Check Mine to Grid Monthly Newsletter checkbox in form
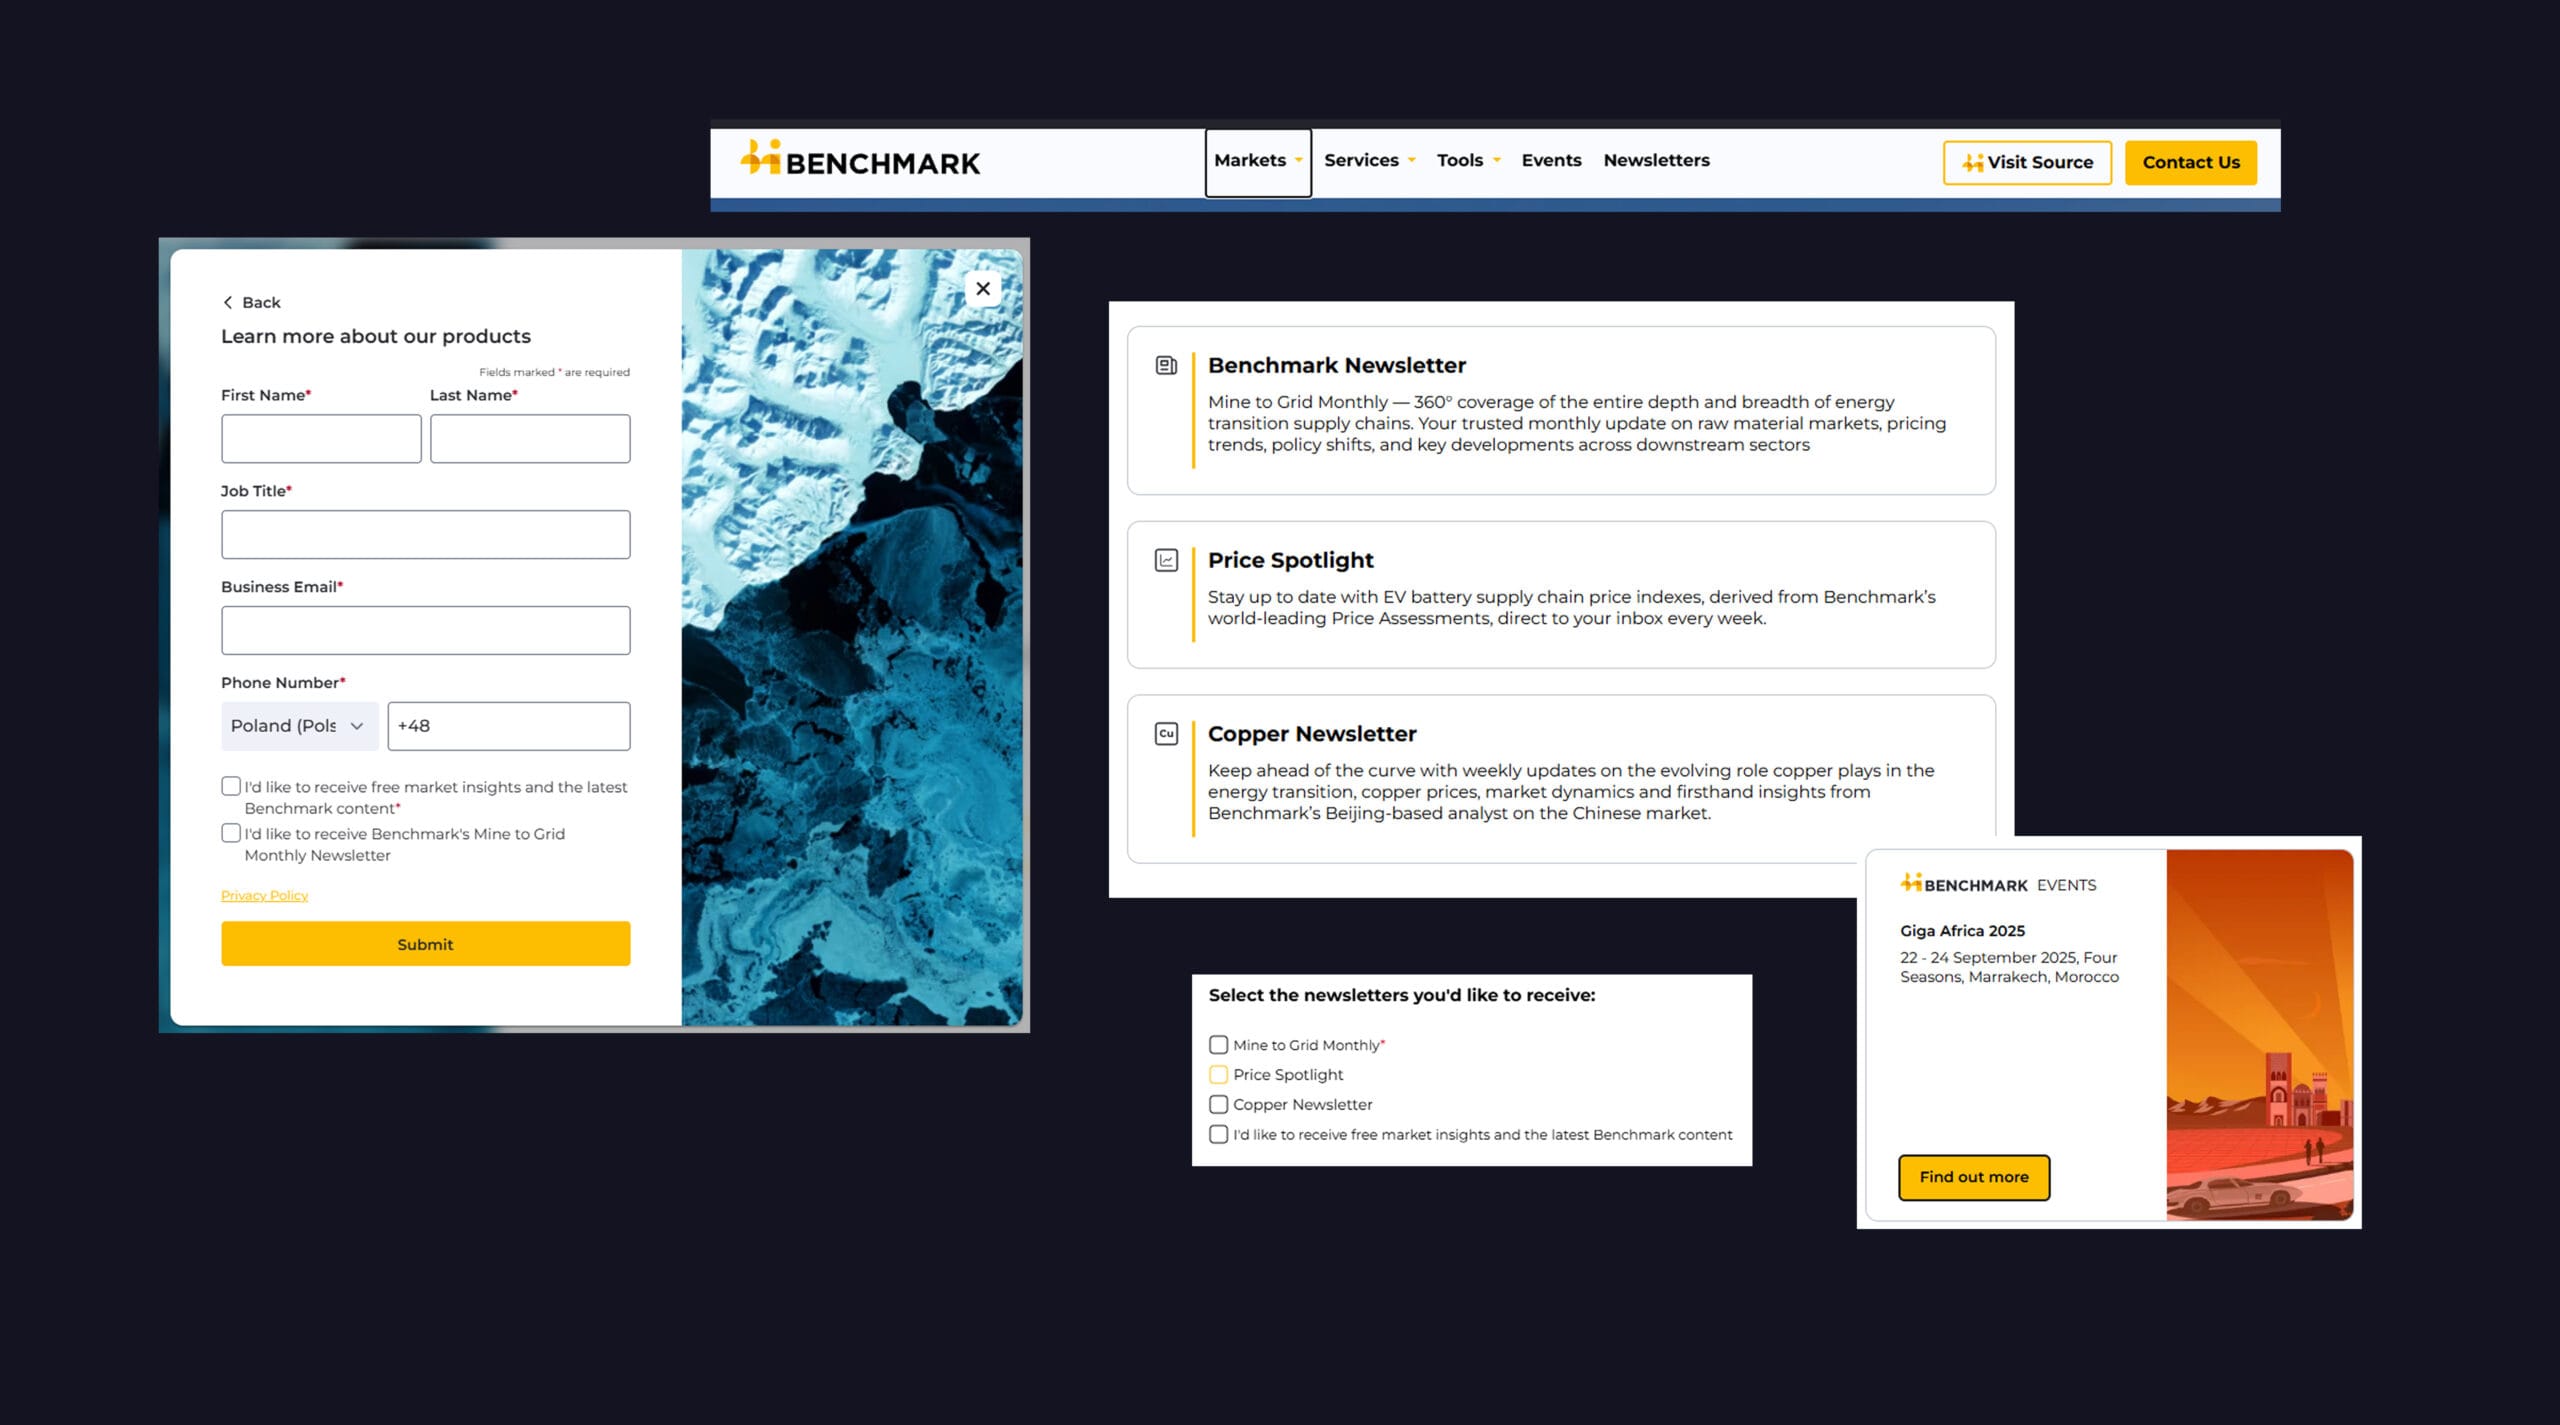 [x=231, y=833]
